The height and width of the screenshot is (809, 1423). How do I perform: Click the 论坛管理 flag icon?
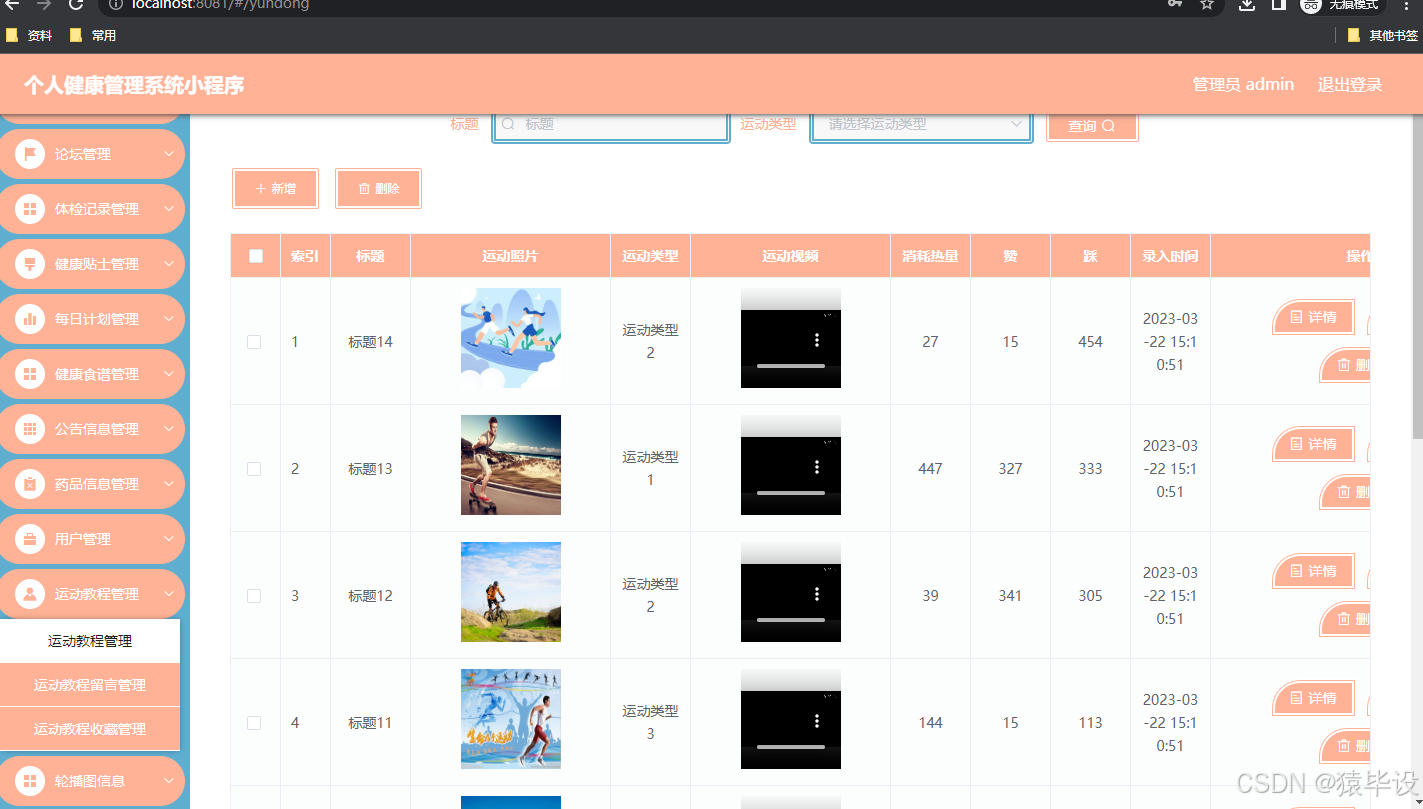click(30, 154)
